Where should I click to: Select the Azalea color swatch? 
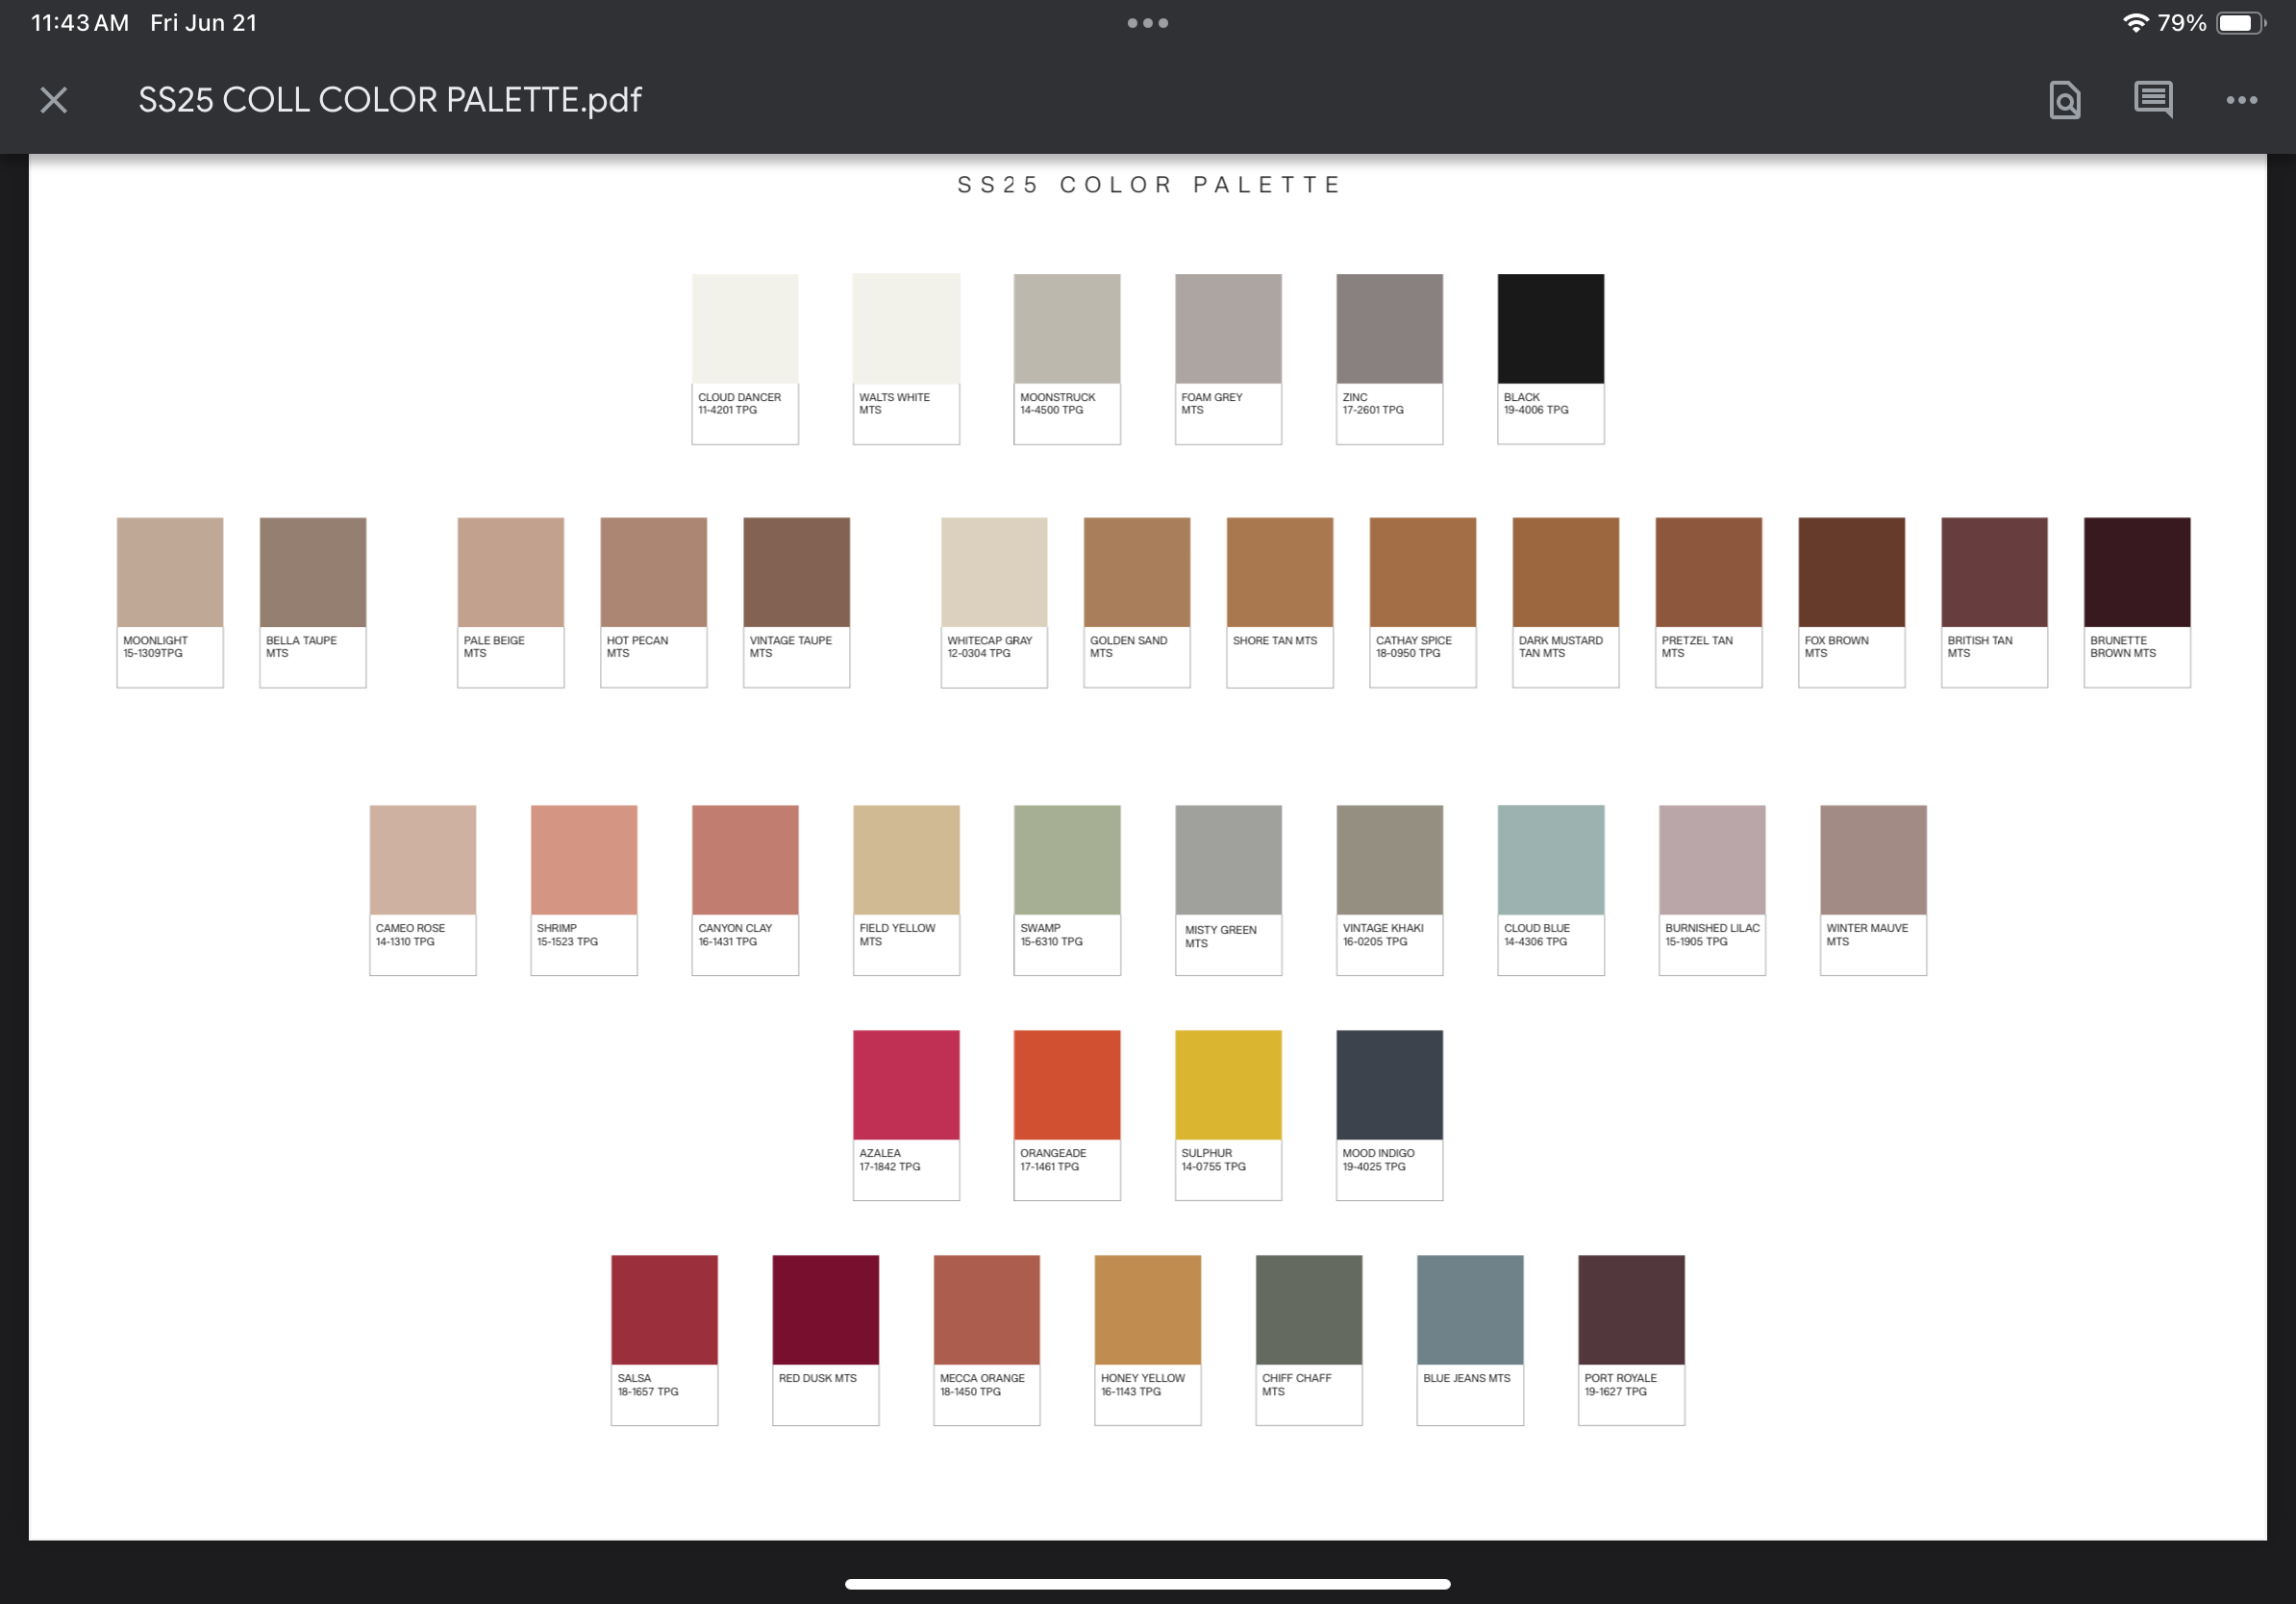906,1085
